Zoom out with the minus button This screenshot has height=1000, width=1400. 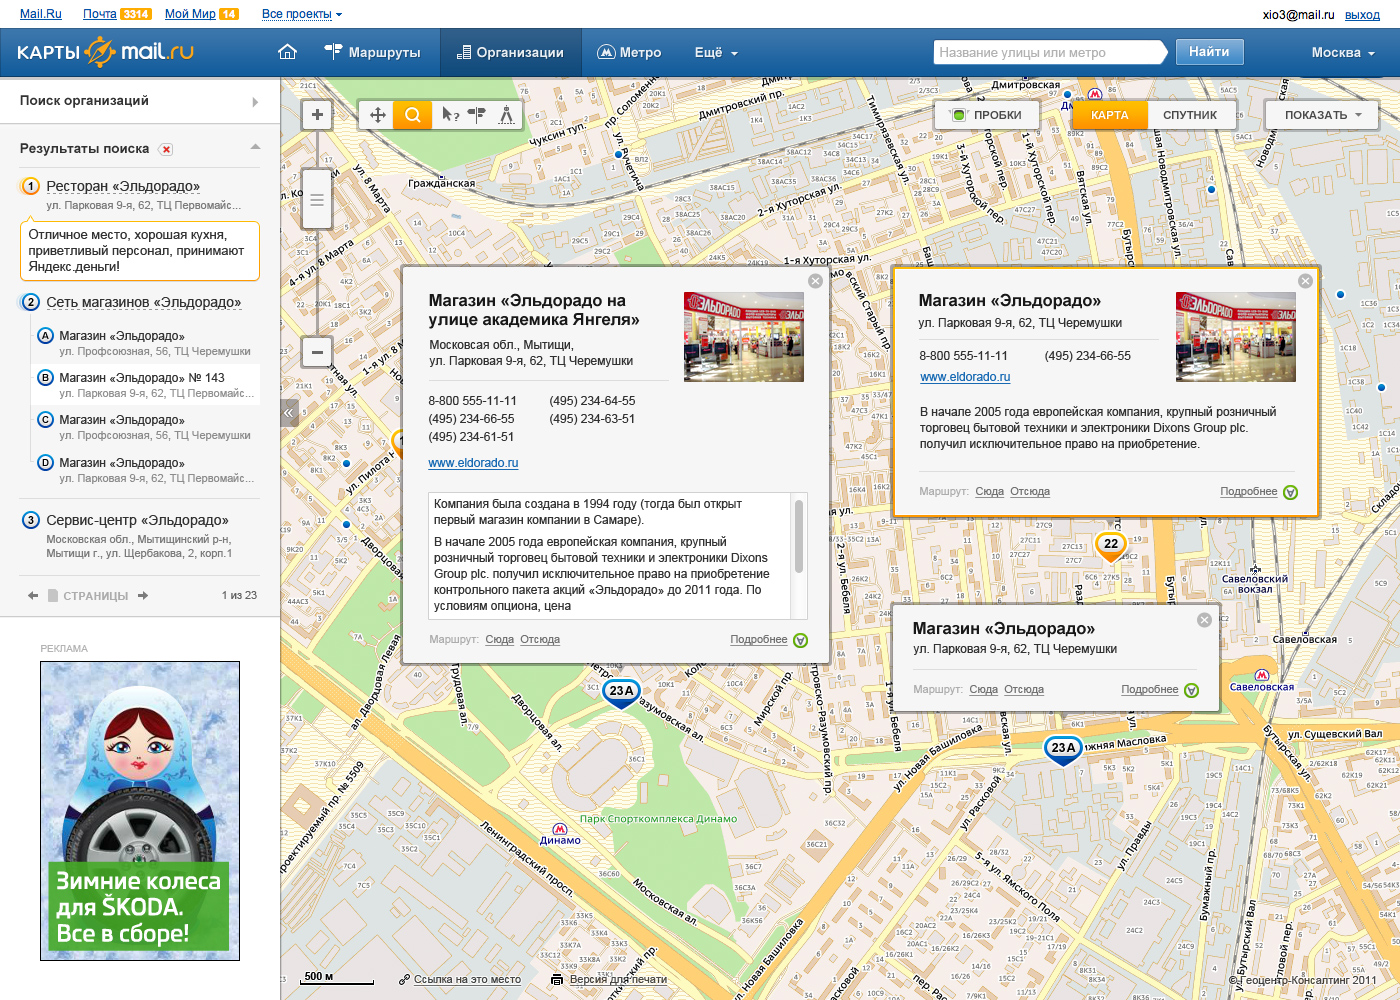pyautogui.click(x=317, y=352)
